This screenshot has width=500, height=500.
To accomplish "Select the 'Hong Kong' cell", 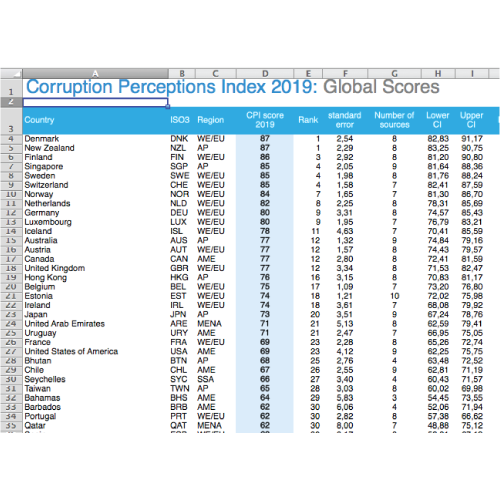I will pyautogui.click(x=95, y=277).
